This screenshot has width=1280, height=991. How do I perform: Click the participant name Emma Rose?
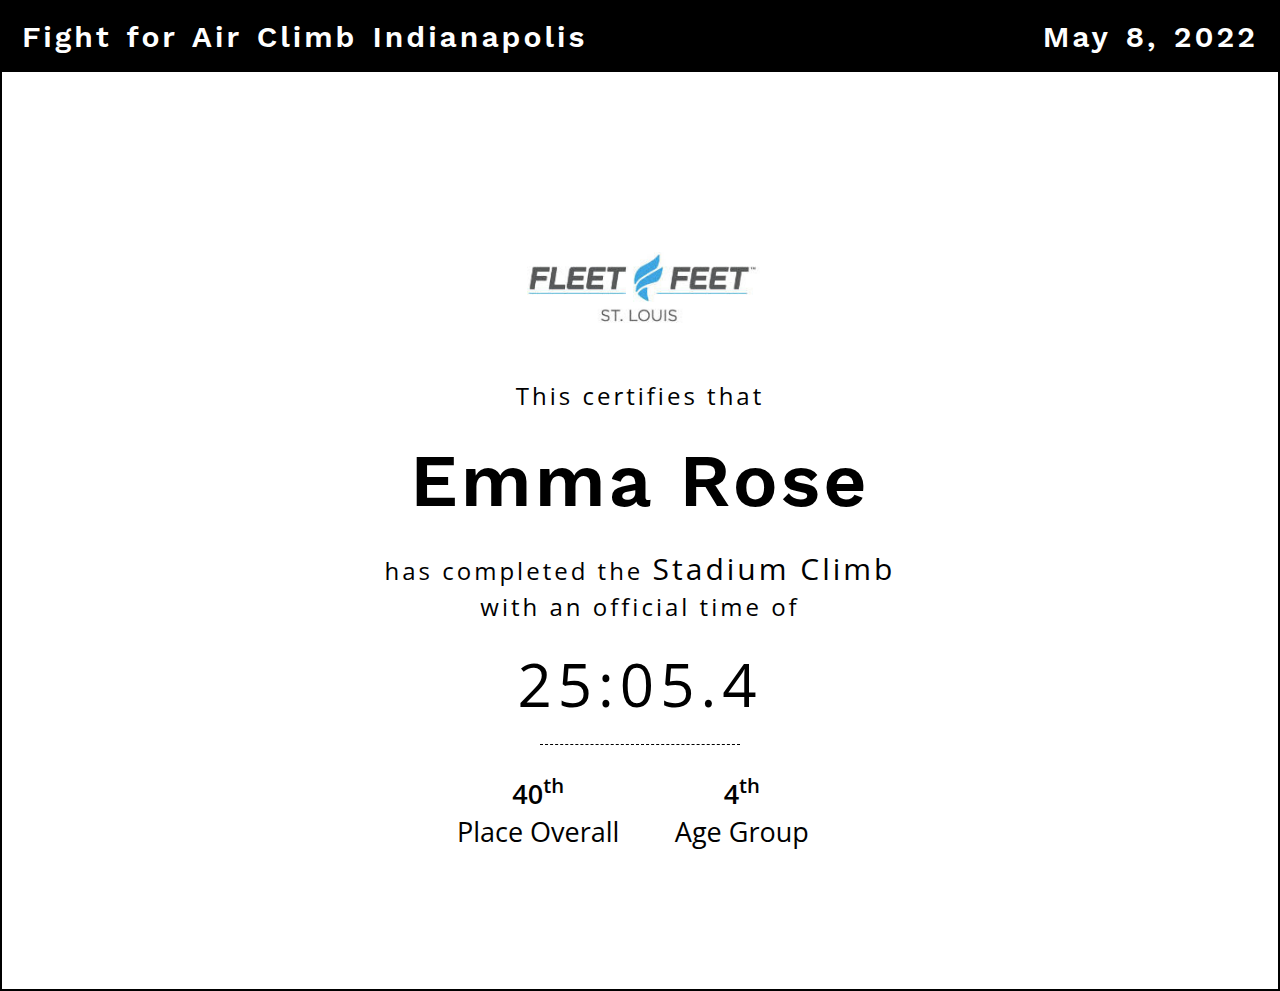639,483
